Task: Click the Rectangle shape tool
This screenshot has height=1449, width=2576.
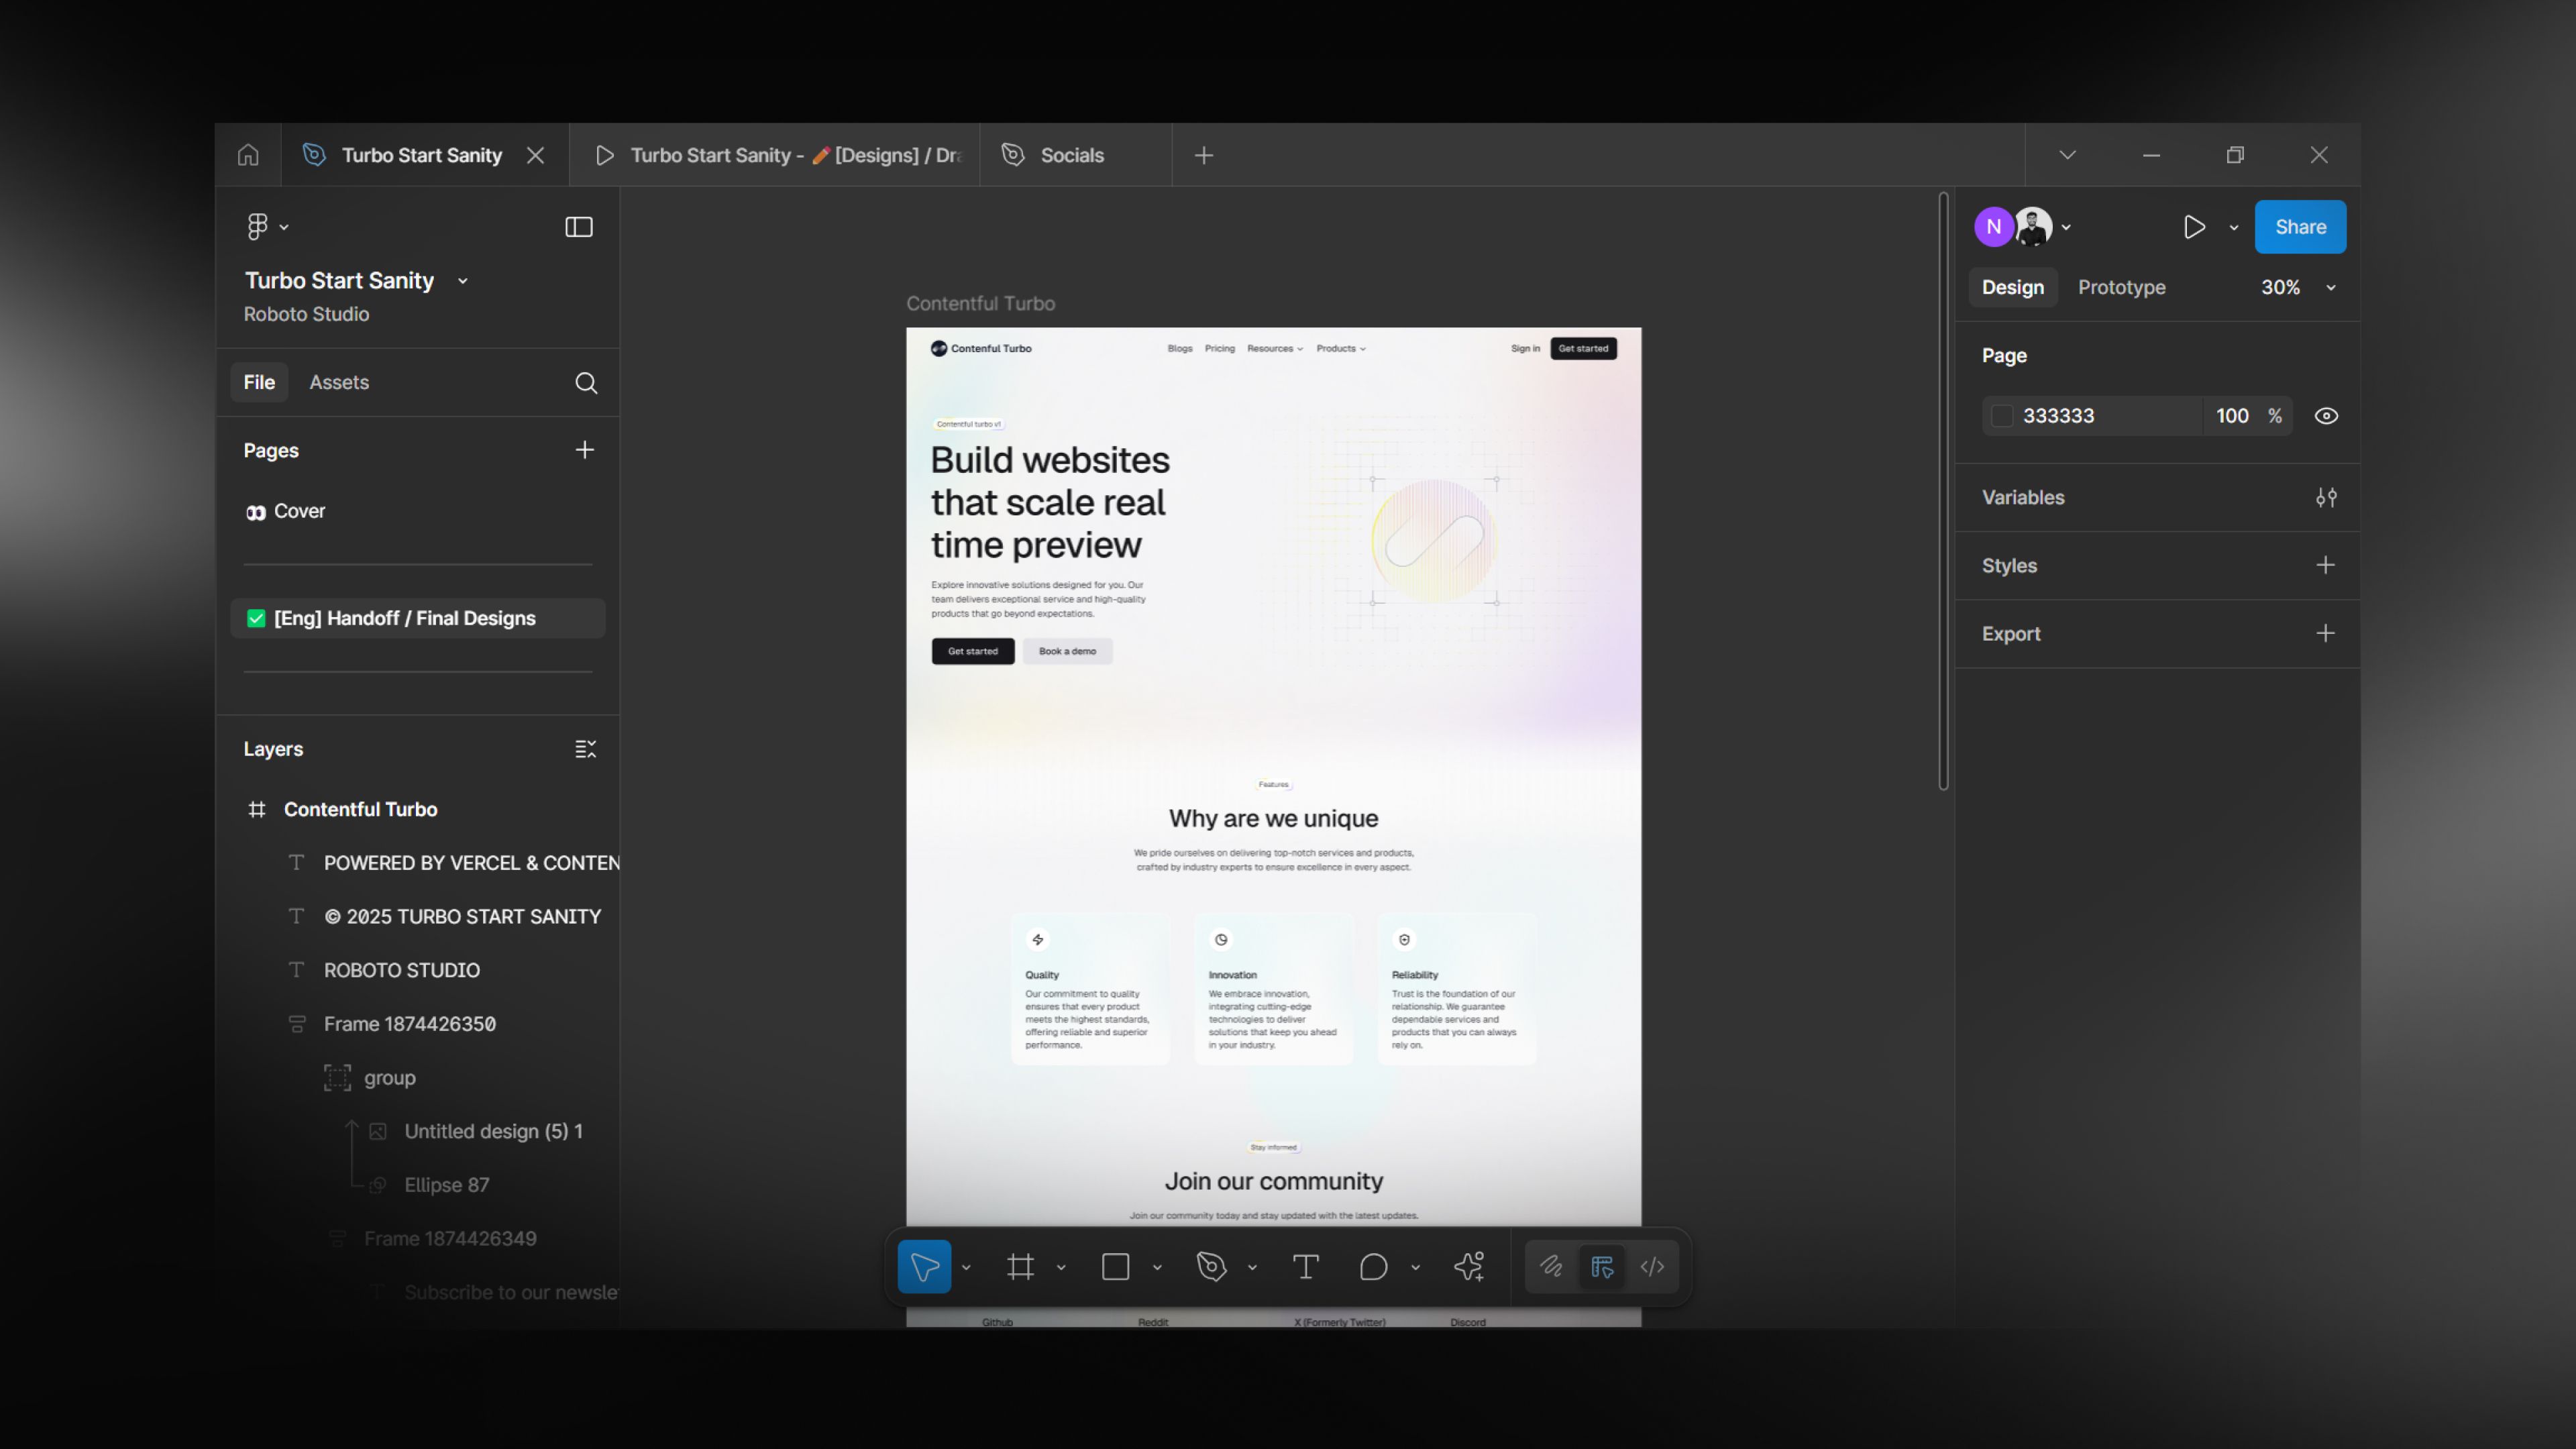Action: point(1115,1267)
